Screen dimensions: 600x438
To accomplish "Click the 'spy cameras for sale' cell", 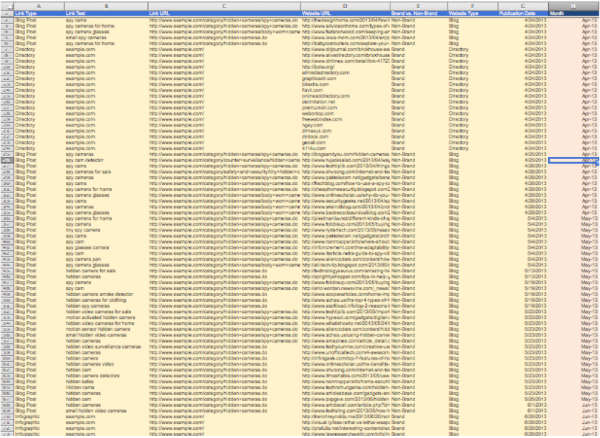I will point(106,172).
